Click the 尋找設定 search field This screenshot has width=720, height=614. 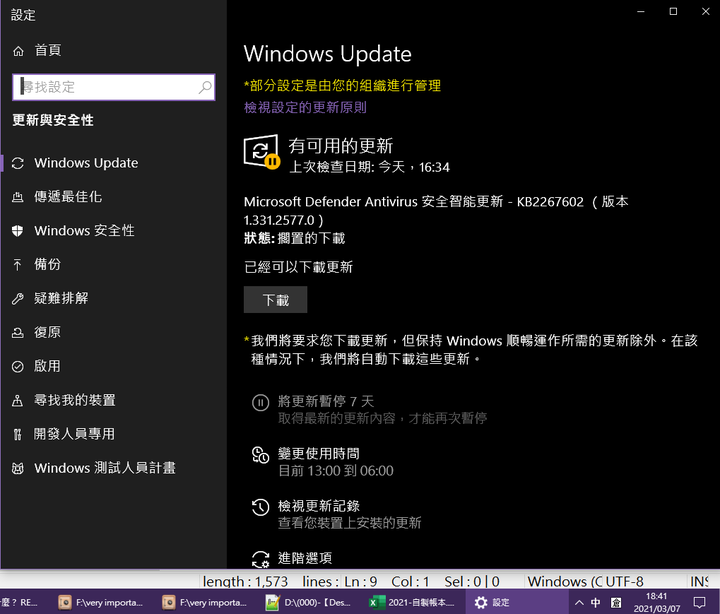[113, 87]
